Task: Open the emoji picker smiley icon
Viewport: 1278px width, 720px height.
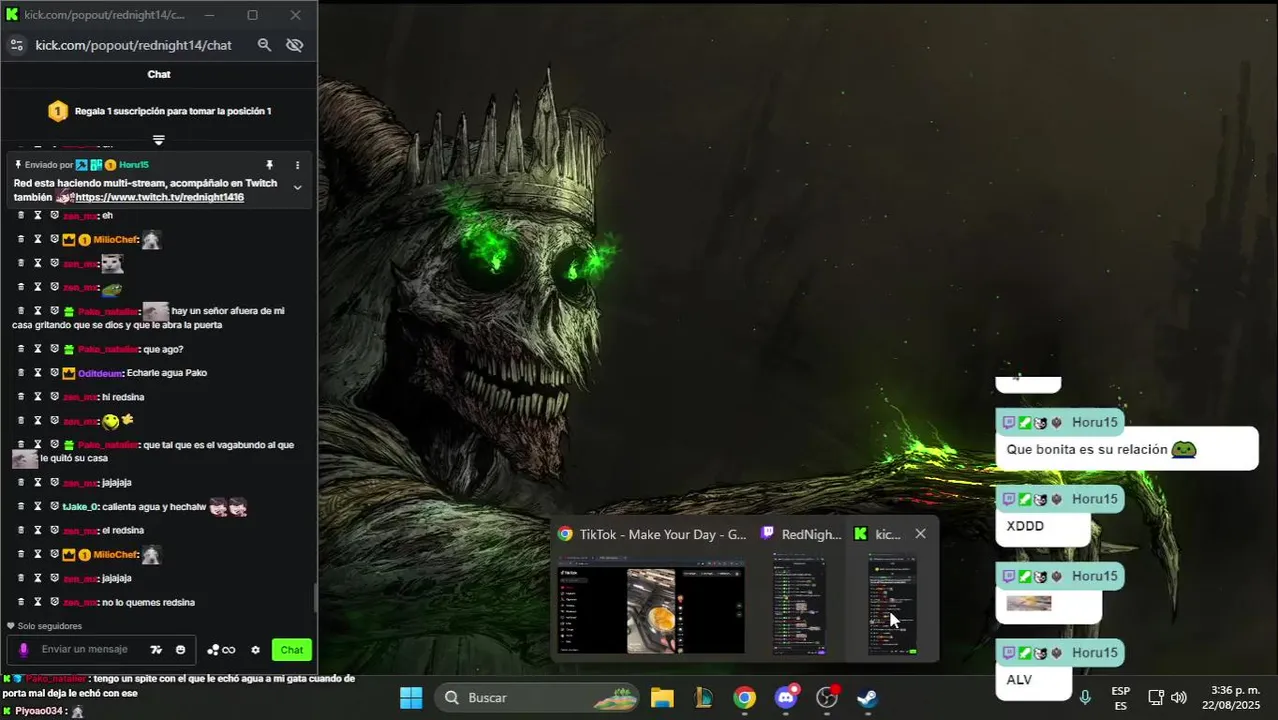Action: tap(180, 650)
